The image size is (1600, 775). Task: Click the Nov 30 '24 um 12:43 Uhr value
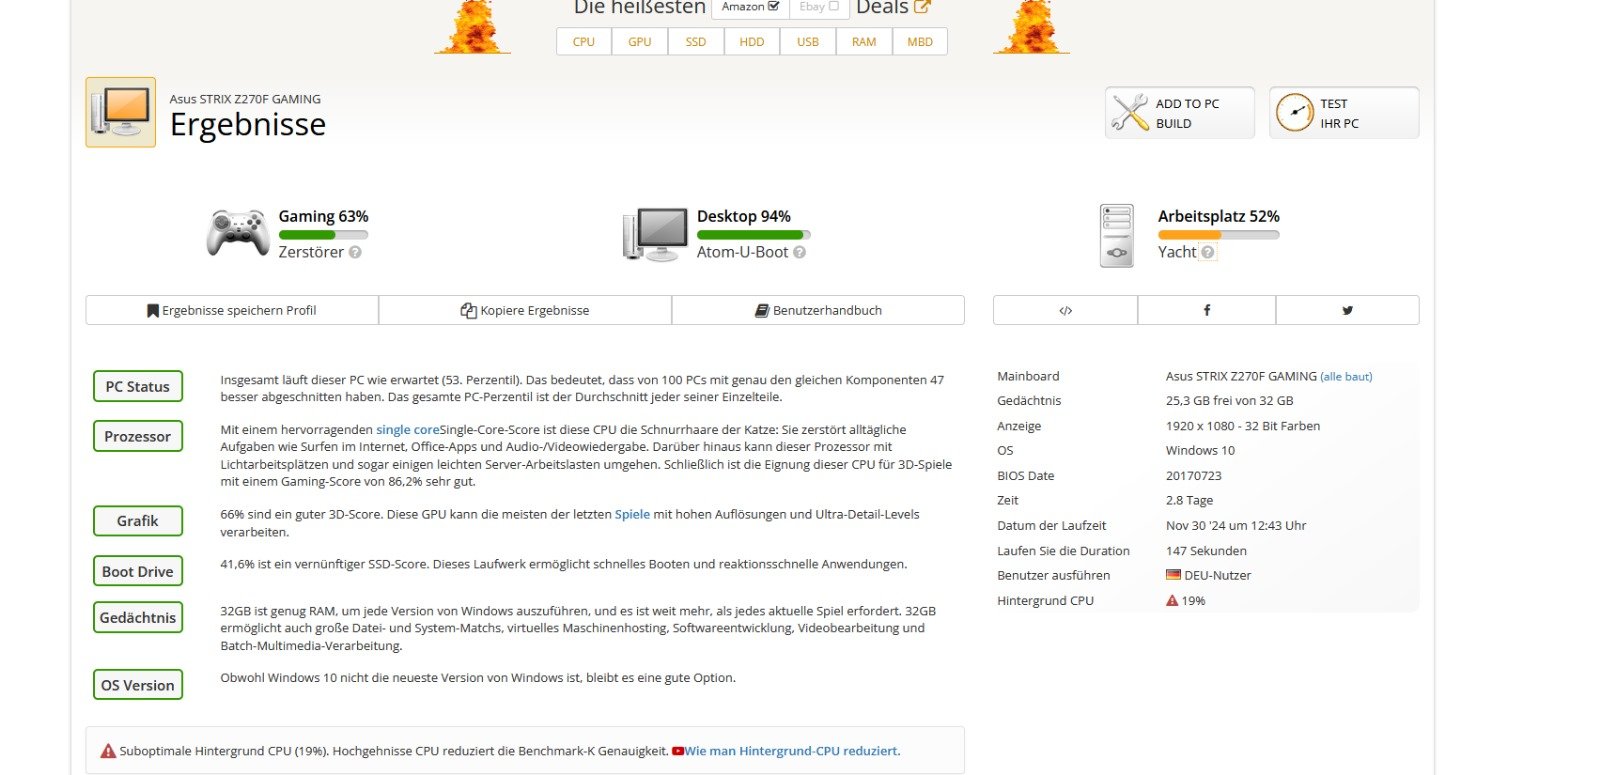1236,526
